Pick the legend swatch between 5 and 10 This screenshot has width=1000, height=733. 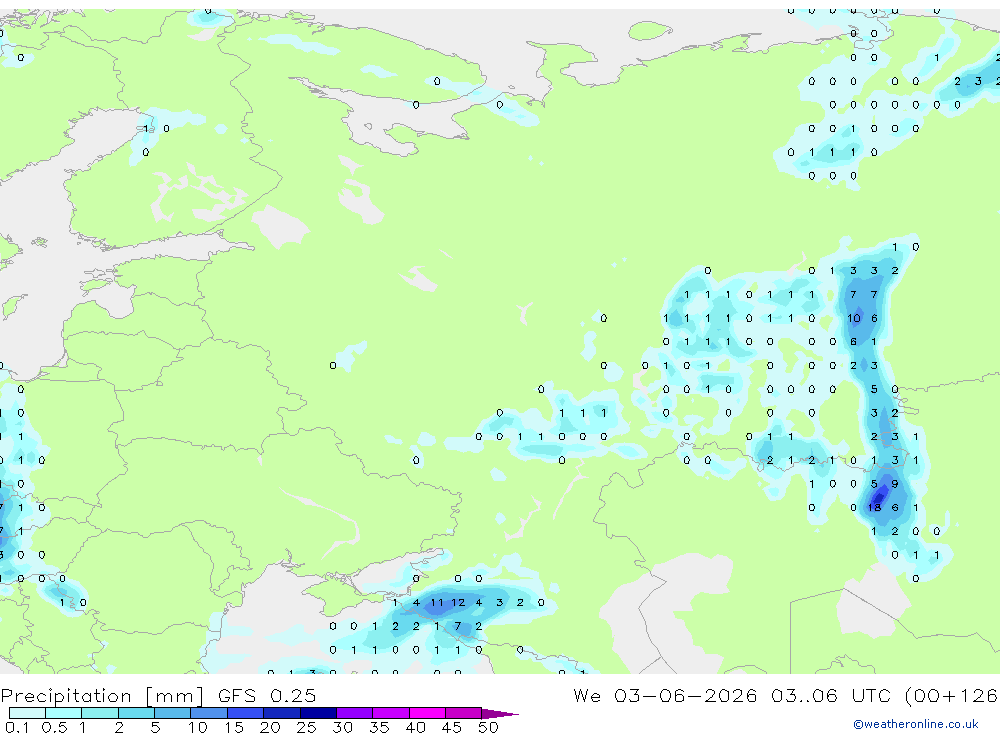tap(172, 713)
